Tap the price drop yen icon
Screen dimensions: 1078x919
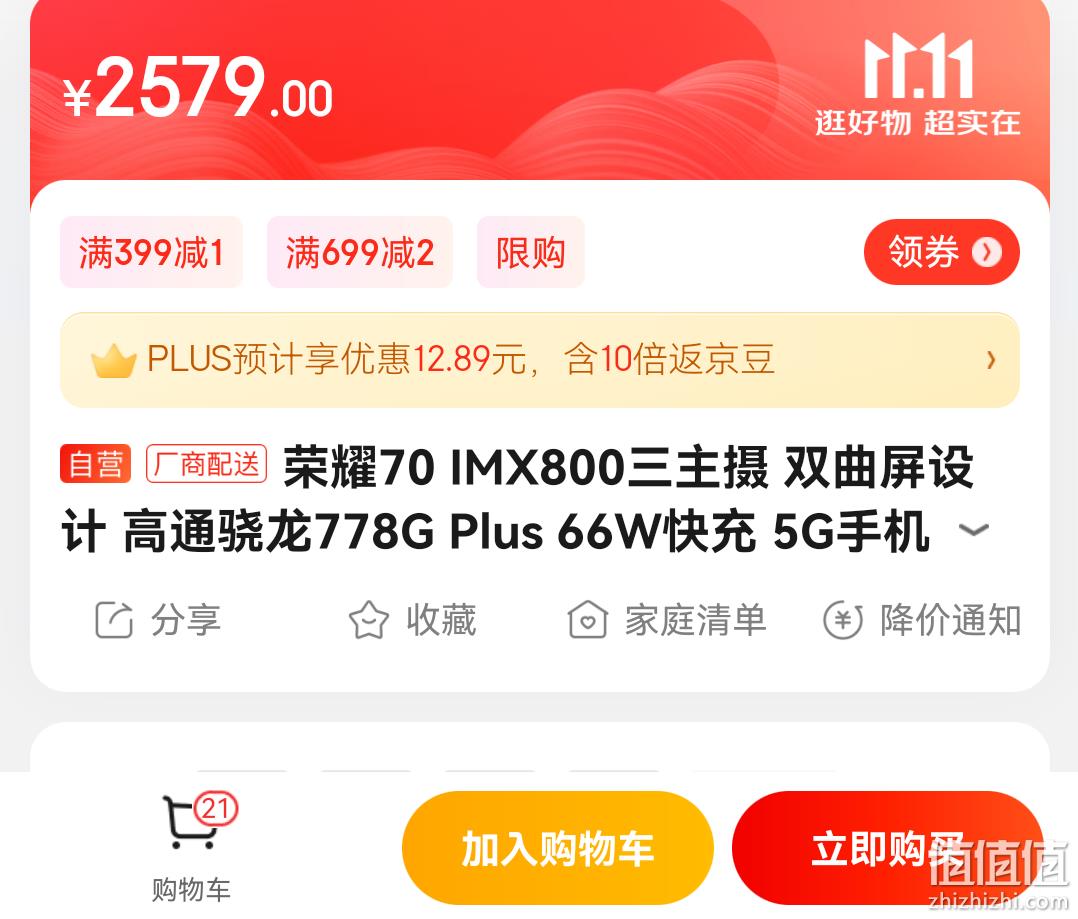(842, 619)
